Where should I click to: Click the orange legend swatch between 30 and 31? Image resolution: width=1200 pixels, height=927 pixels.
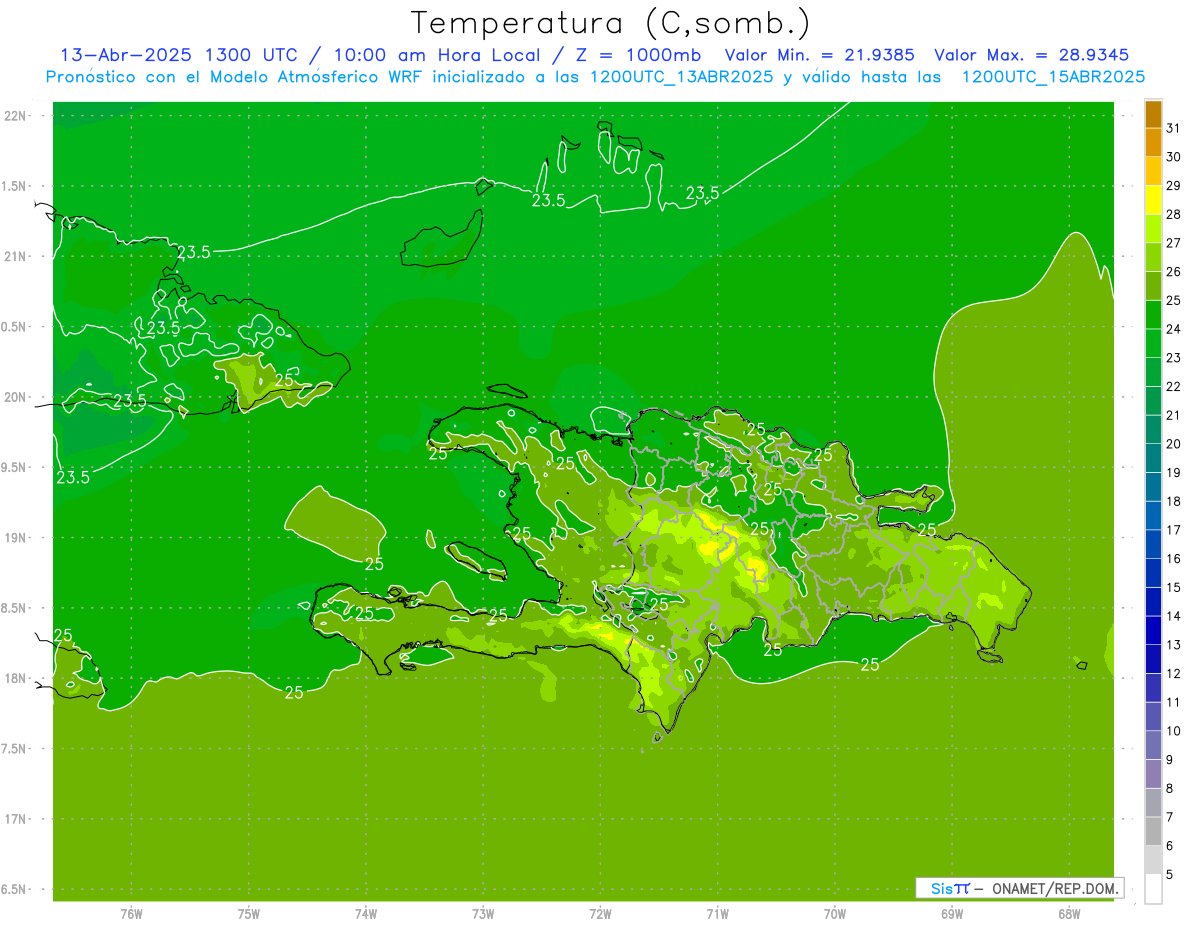click(x=1153, y=143)
